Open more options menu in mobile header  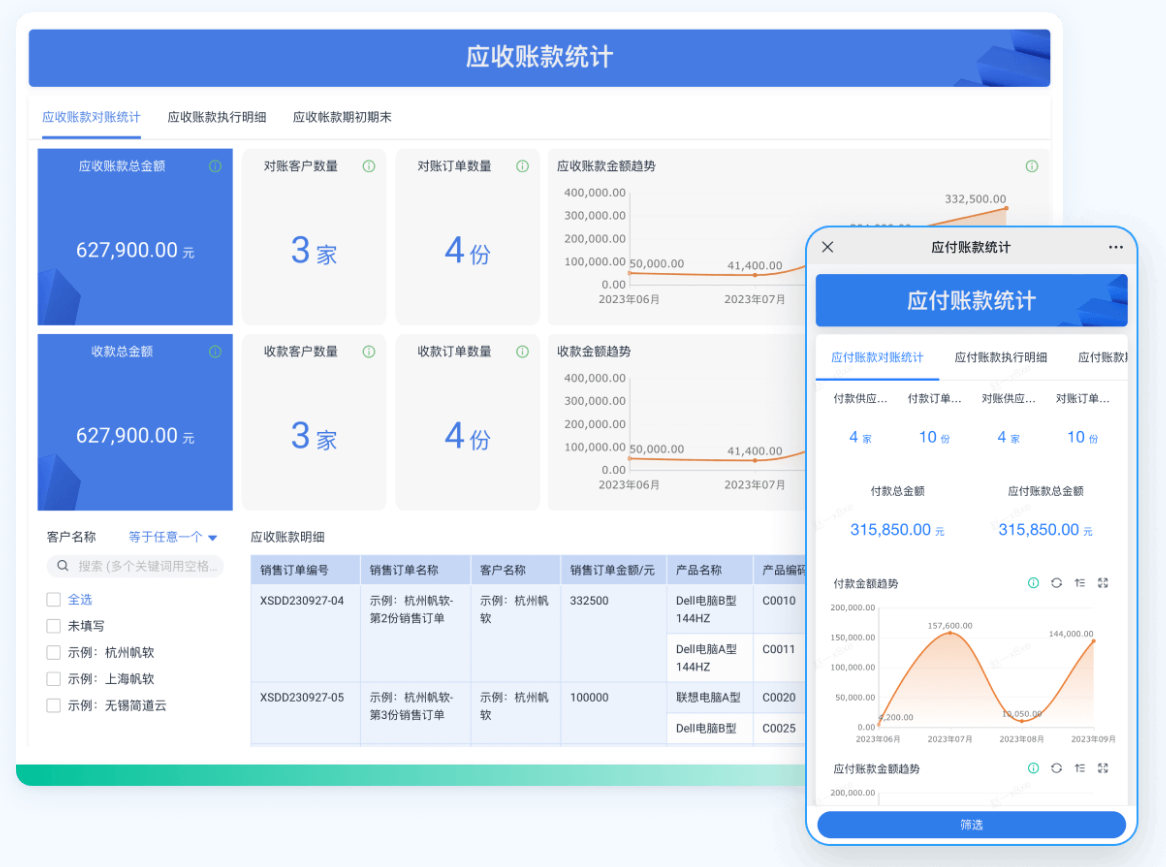pos(1115,248)
